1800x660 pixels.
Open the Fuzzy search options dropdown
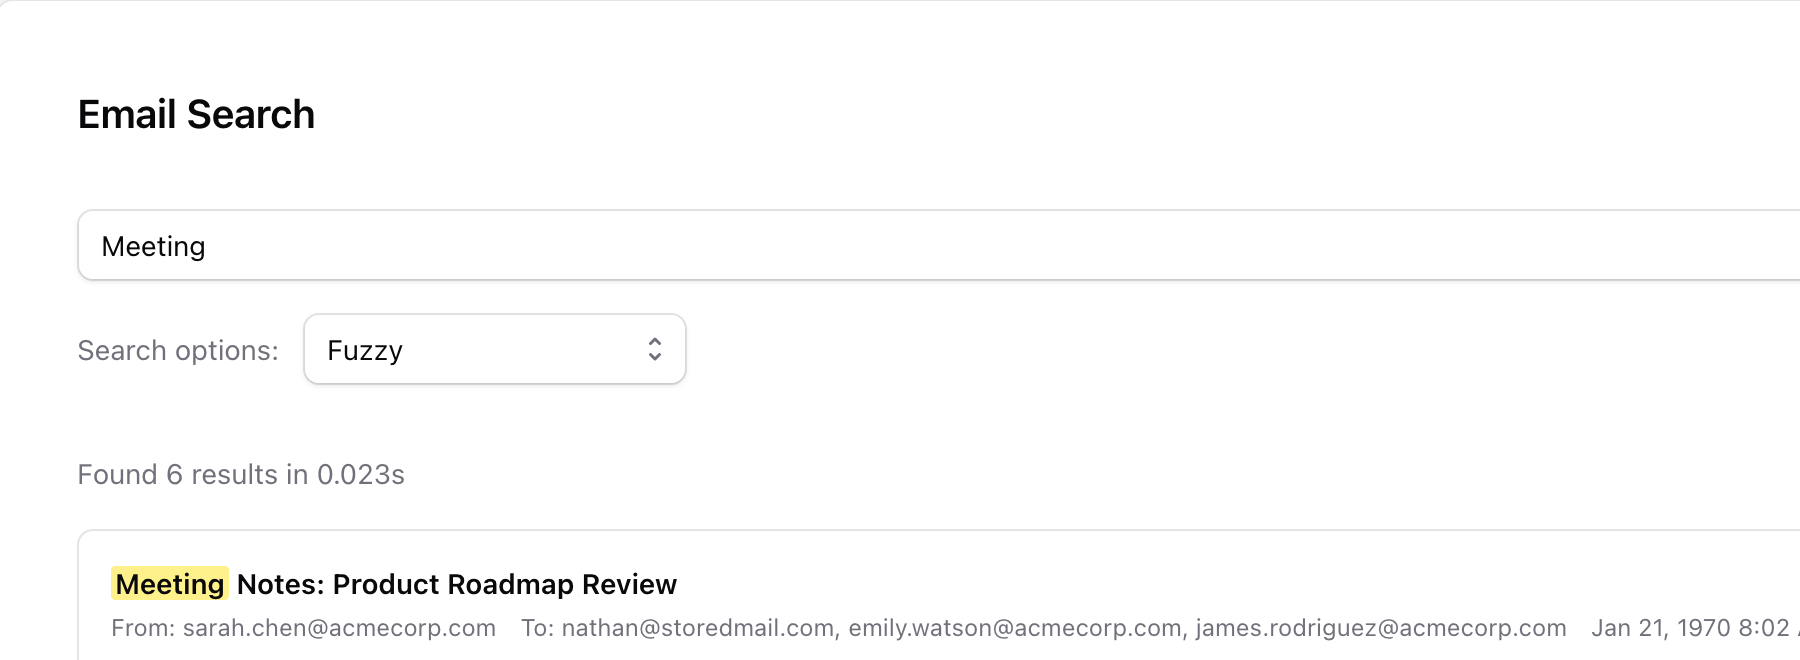tap(494, 350)
